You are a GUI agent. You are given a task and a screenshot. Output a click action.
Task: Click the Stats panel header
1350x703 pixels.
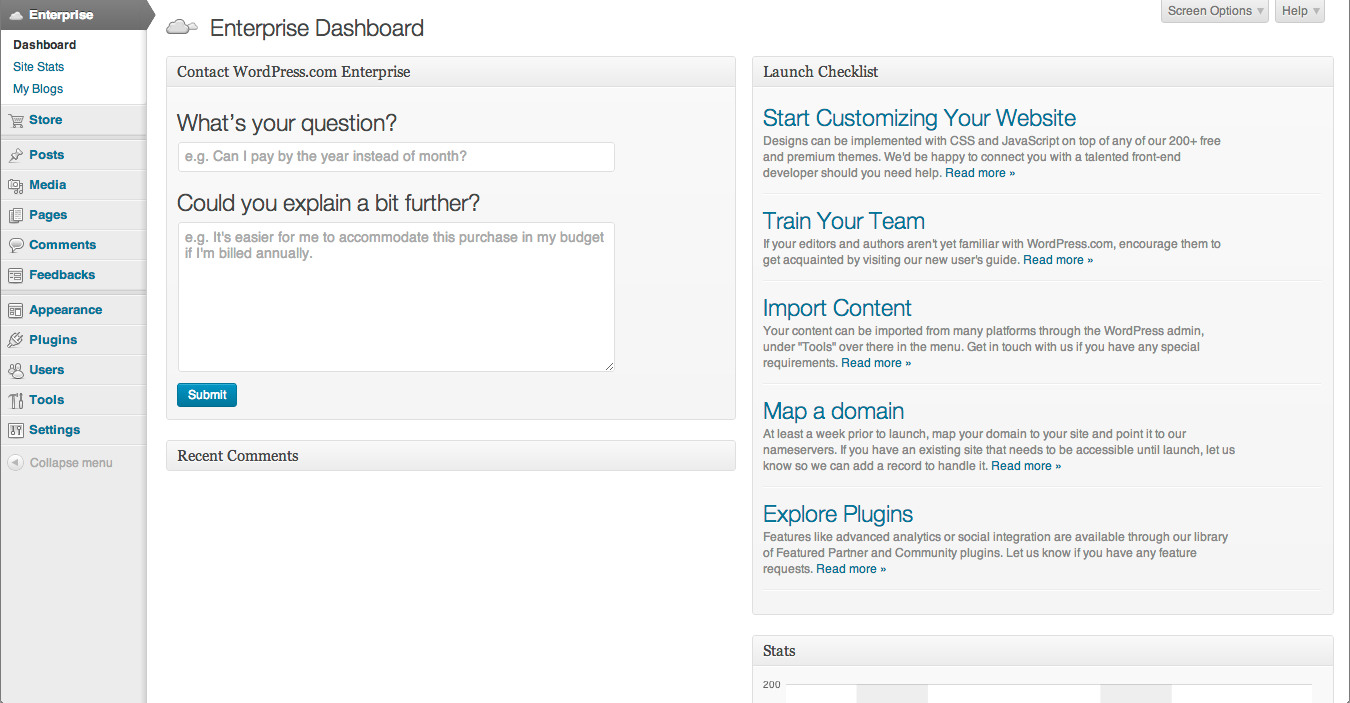tap(1042, 651)
